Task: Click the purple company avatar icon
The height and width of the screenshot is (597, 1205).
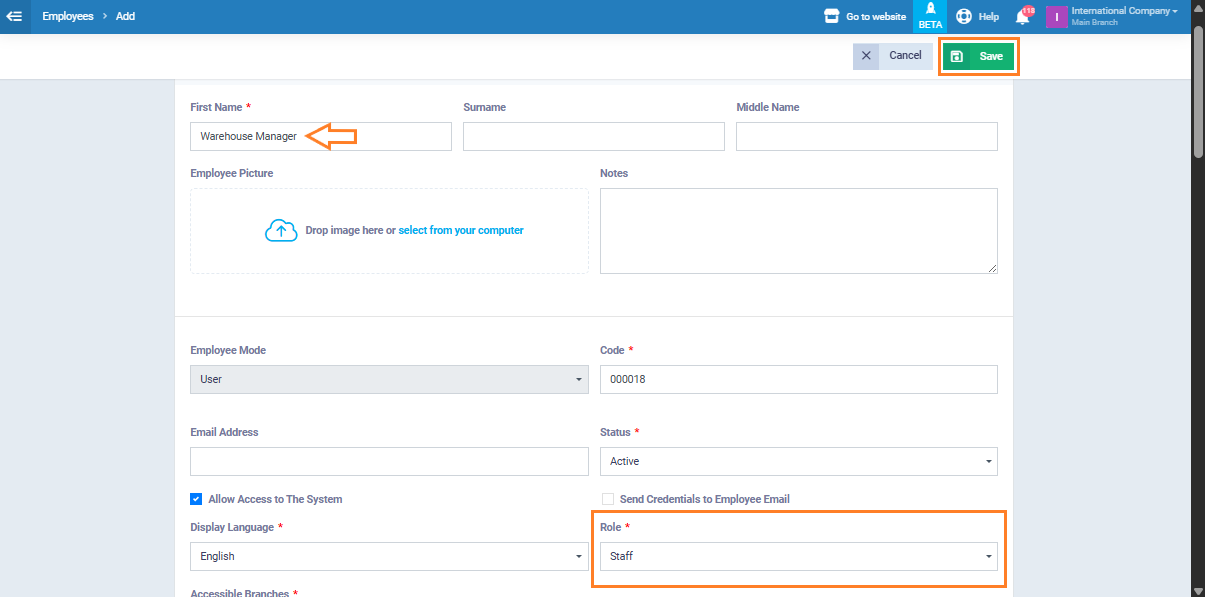Action: tap(1056, 17)
